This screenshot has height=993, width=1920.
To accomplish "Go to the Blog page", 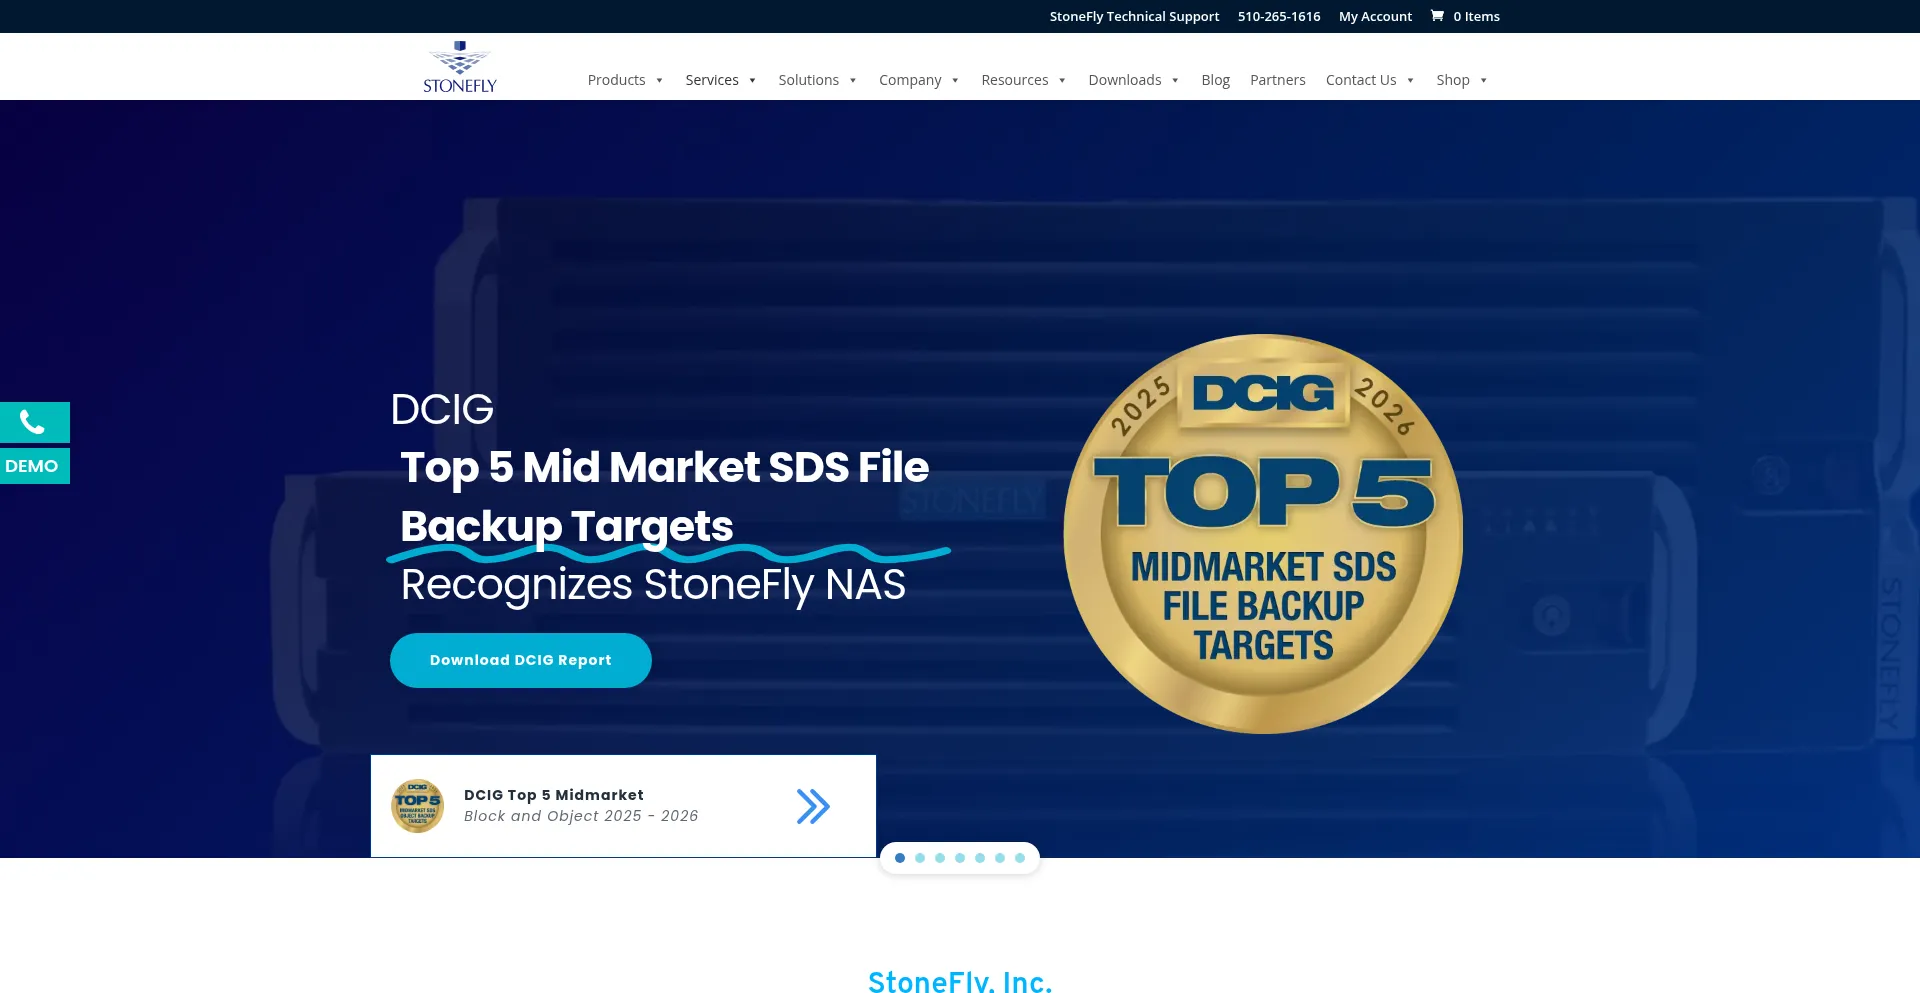I will click(1215, 80).
